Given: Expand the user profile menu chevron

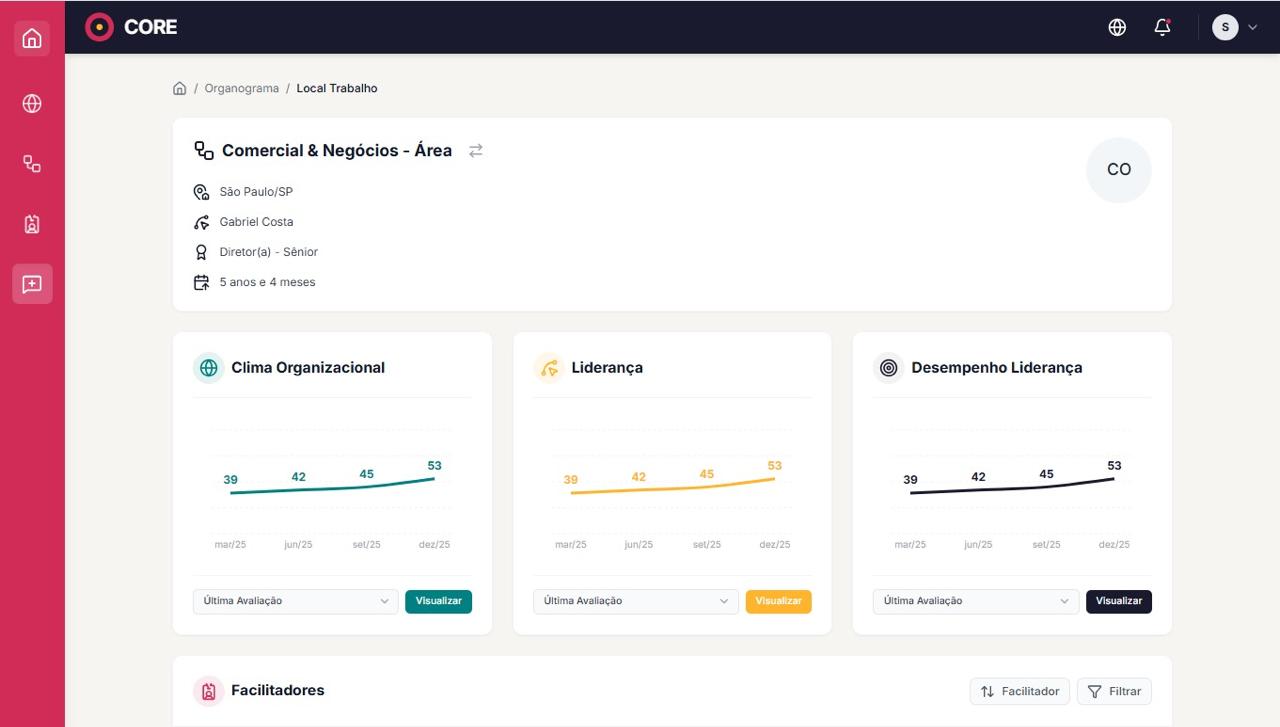Looking at the screenshot, I should tap(1252, 27).
